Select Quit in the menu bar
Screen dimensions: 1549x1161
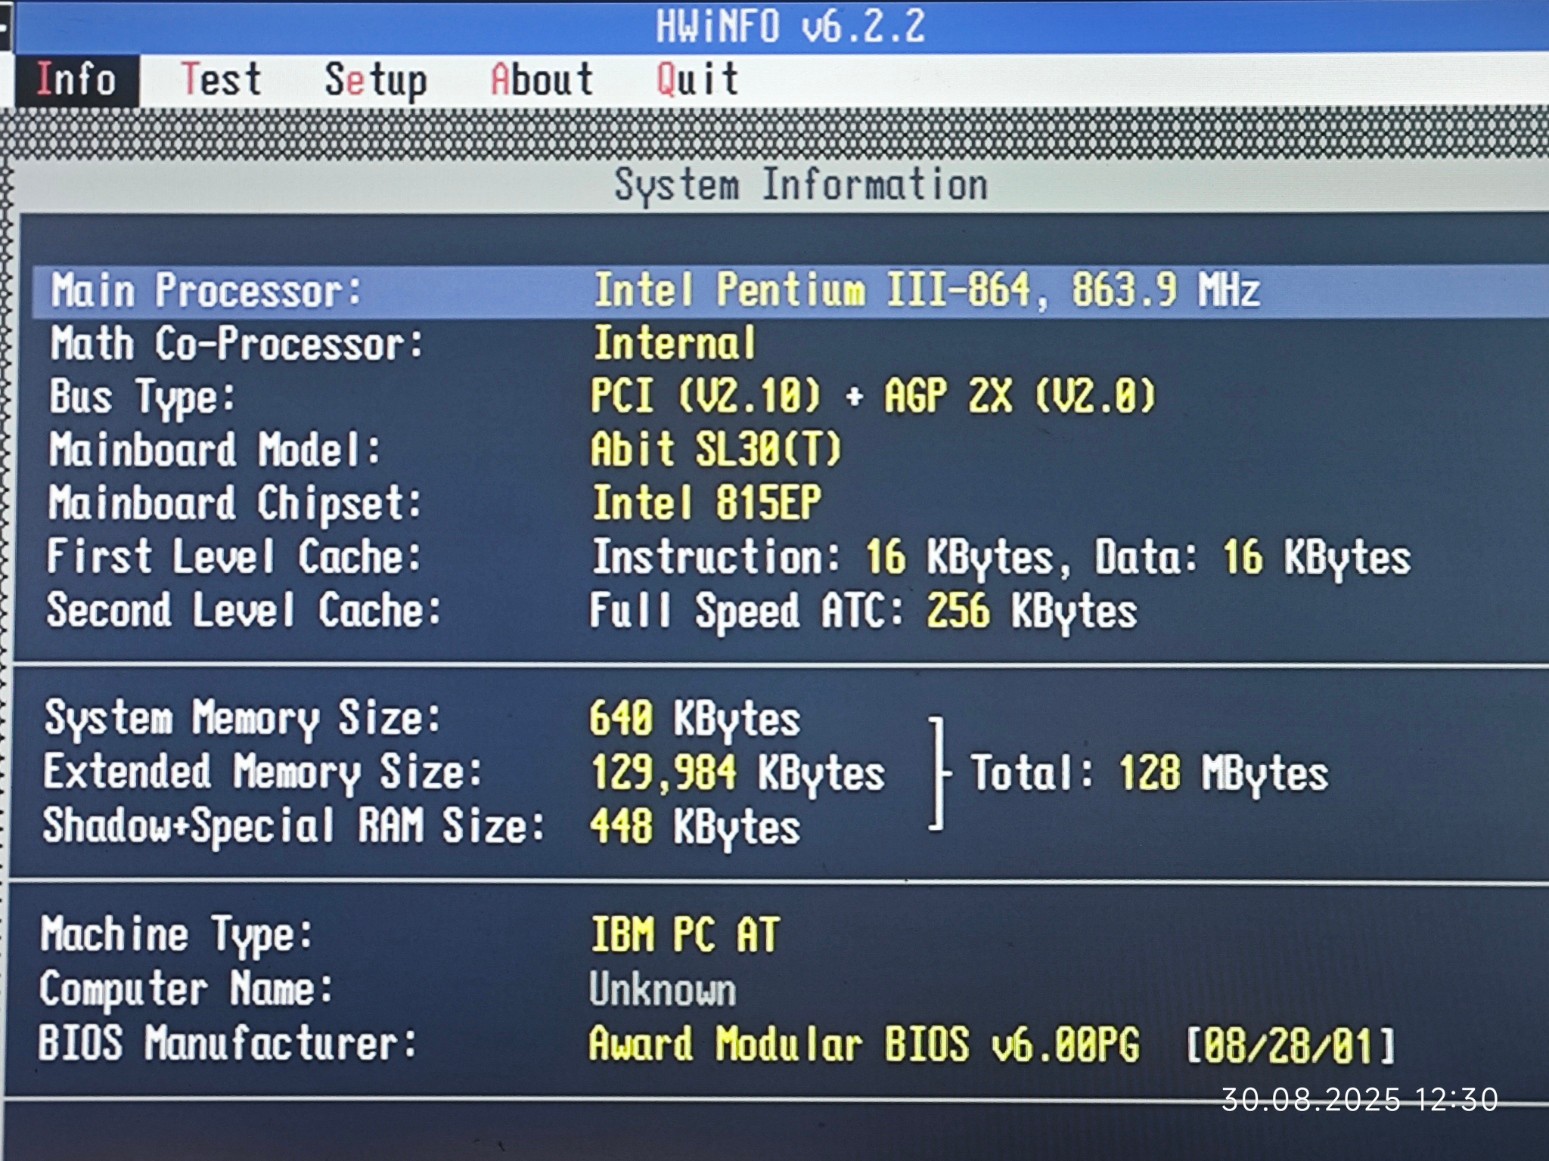pyautogui.click(x=698, y=79)
